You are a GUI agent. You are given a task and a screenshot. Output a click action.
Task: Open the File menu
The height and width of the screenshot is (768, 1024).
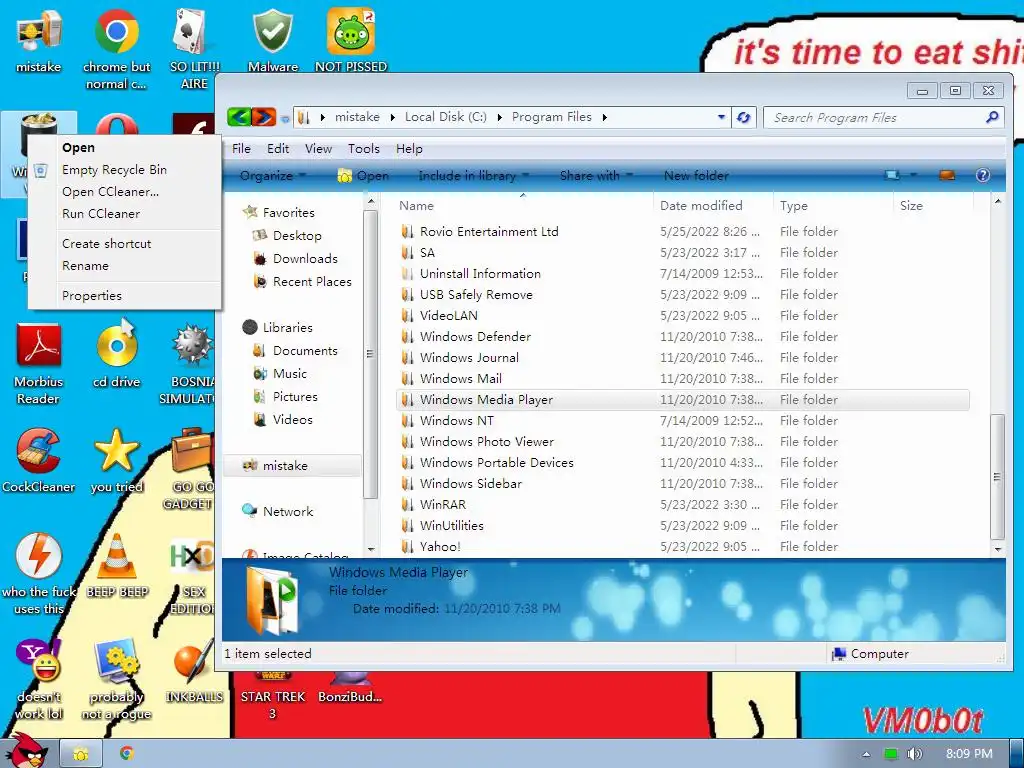(241, 149)
